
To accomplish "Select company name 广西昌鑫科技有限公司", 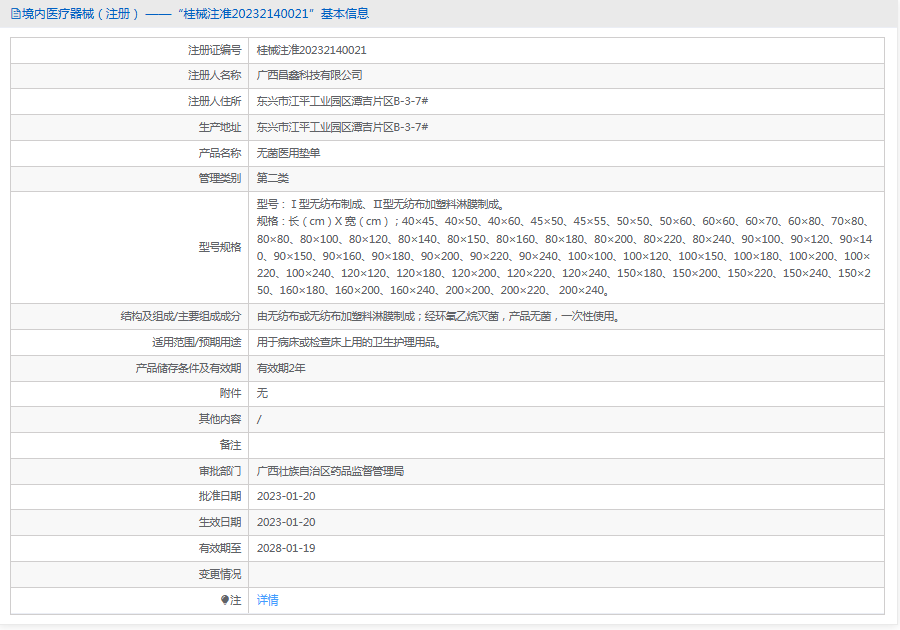I will [309, 75].
